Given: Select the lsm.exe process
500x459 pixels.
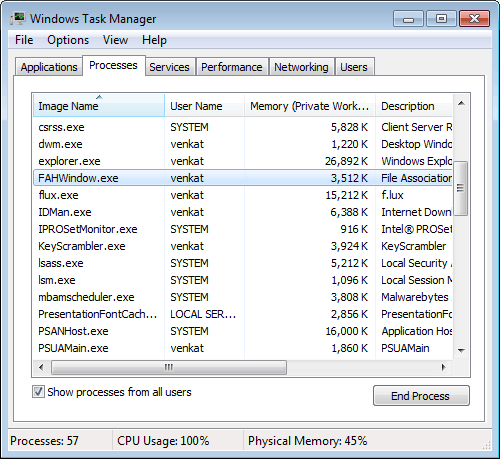Looking at the screenshot, I should click(x=243, y=280).
